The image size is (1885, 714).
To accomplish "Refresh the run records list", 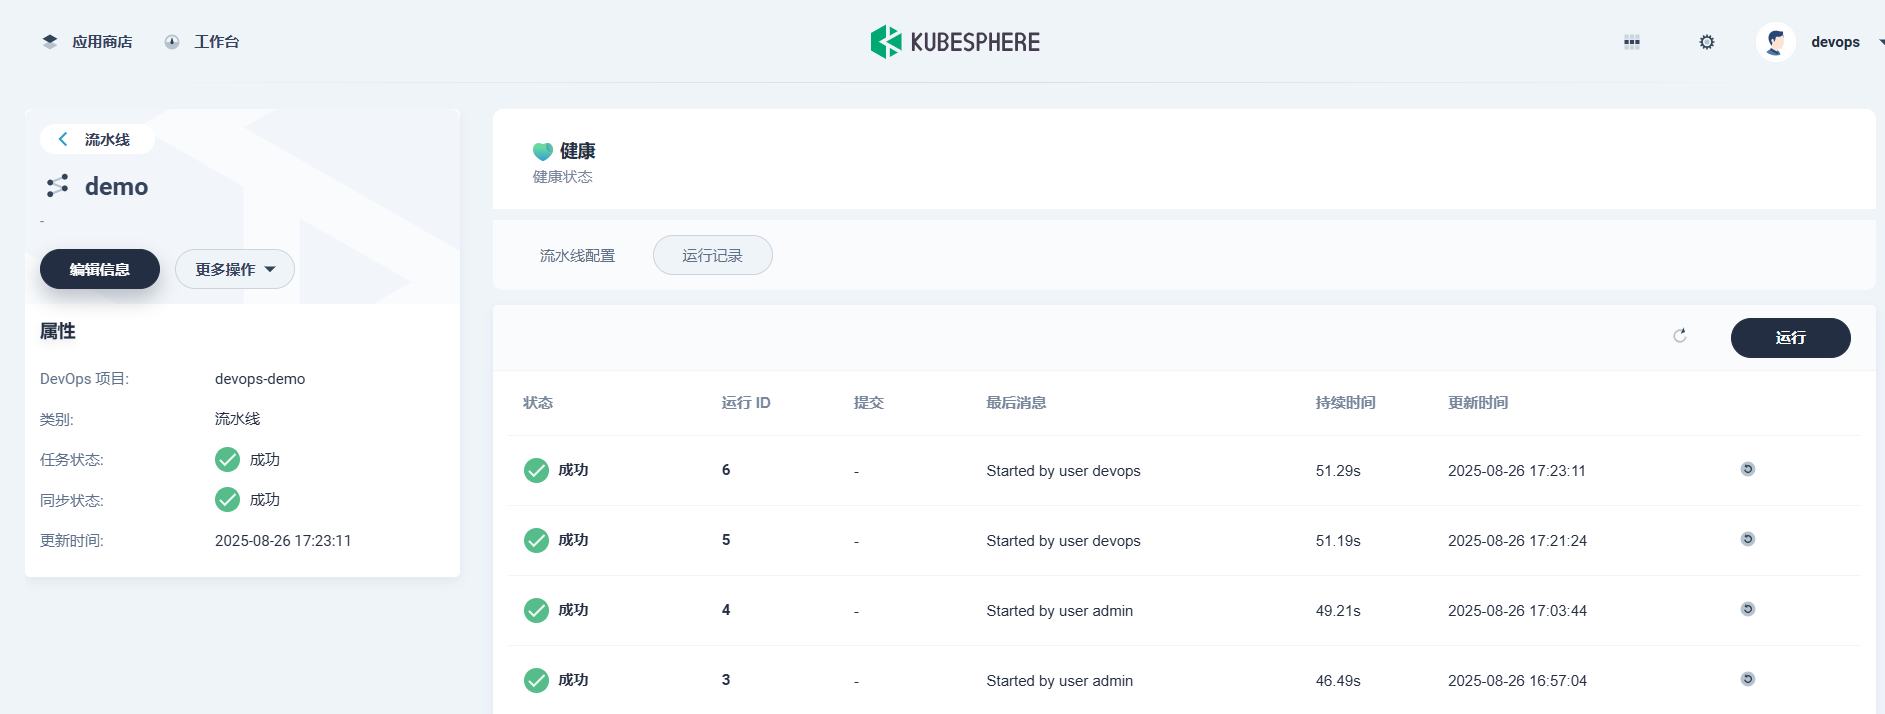I will pos(1680,336).
